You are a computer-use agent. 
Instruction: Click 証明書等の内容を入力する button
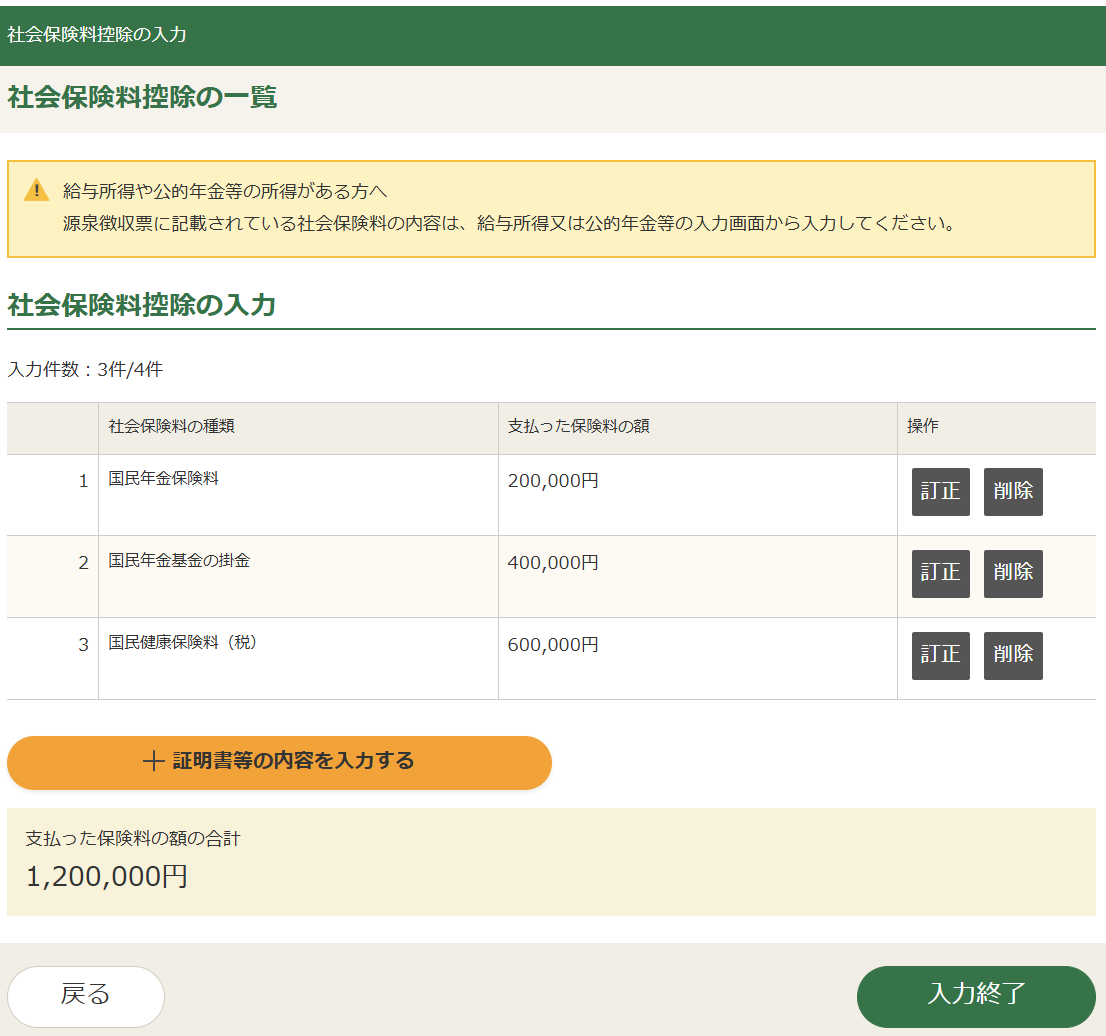pyautogui.click(x=279, y=762)
